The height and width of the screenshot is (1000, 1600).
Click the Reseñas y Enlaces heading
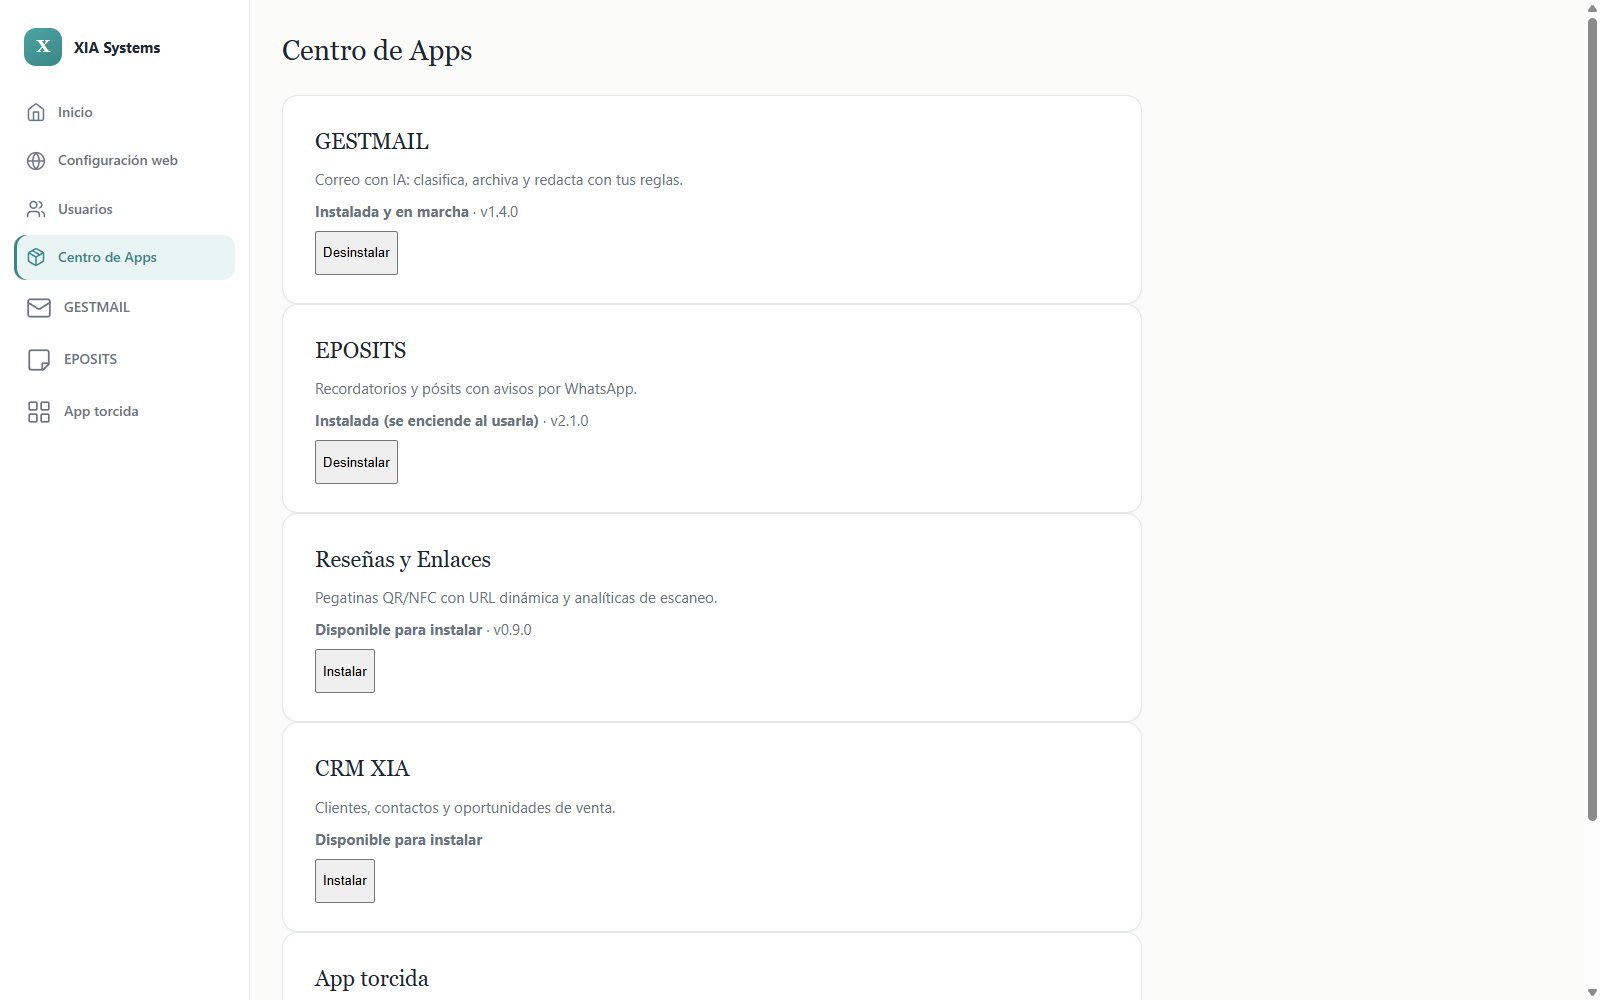coord(403,560)
